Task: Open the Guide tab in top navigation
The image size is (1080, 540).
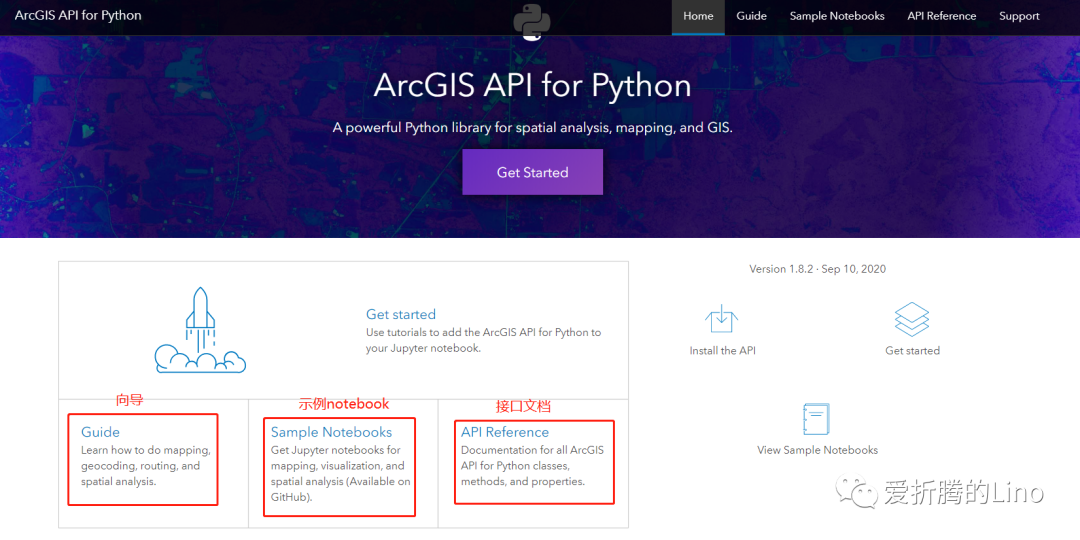Action: tap(751, 17)
